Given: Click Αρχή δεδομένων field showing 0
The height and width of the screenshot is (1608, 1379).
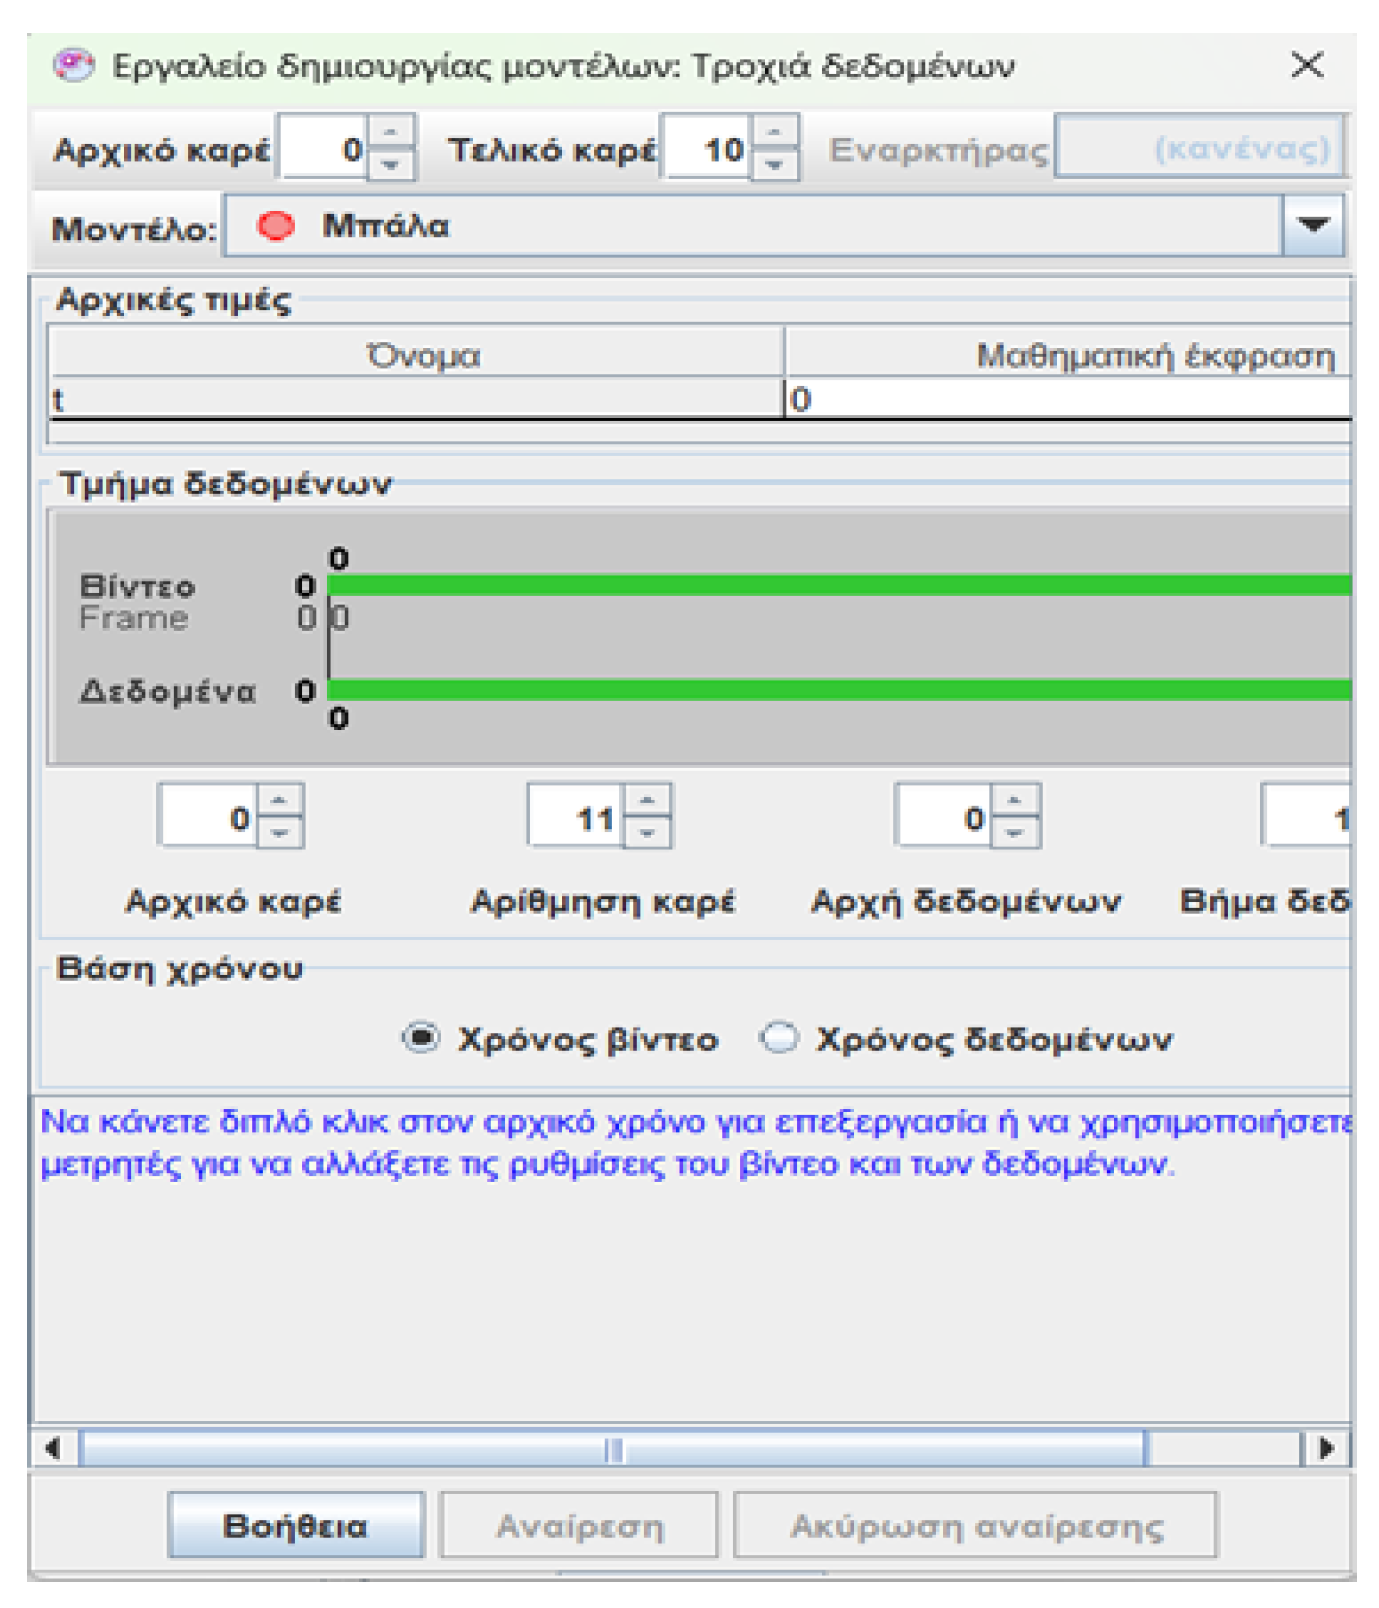Looking at the screenshot, I should [944, 817].
